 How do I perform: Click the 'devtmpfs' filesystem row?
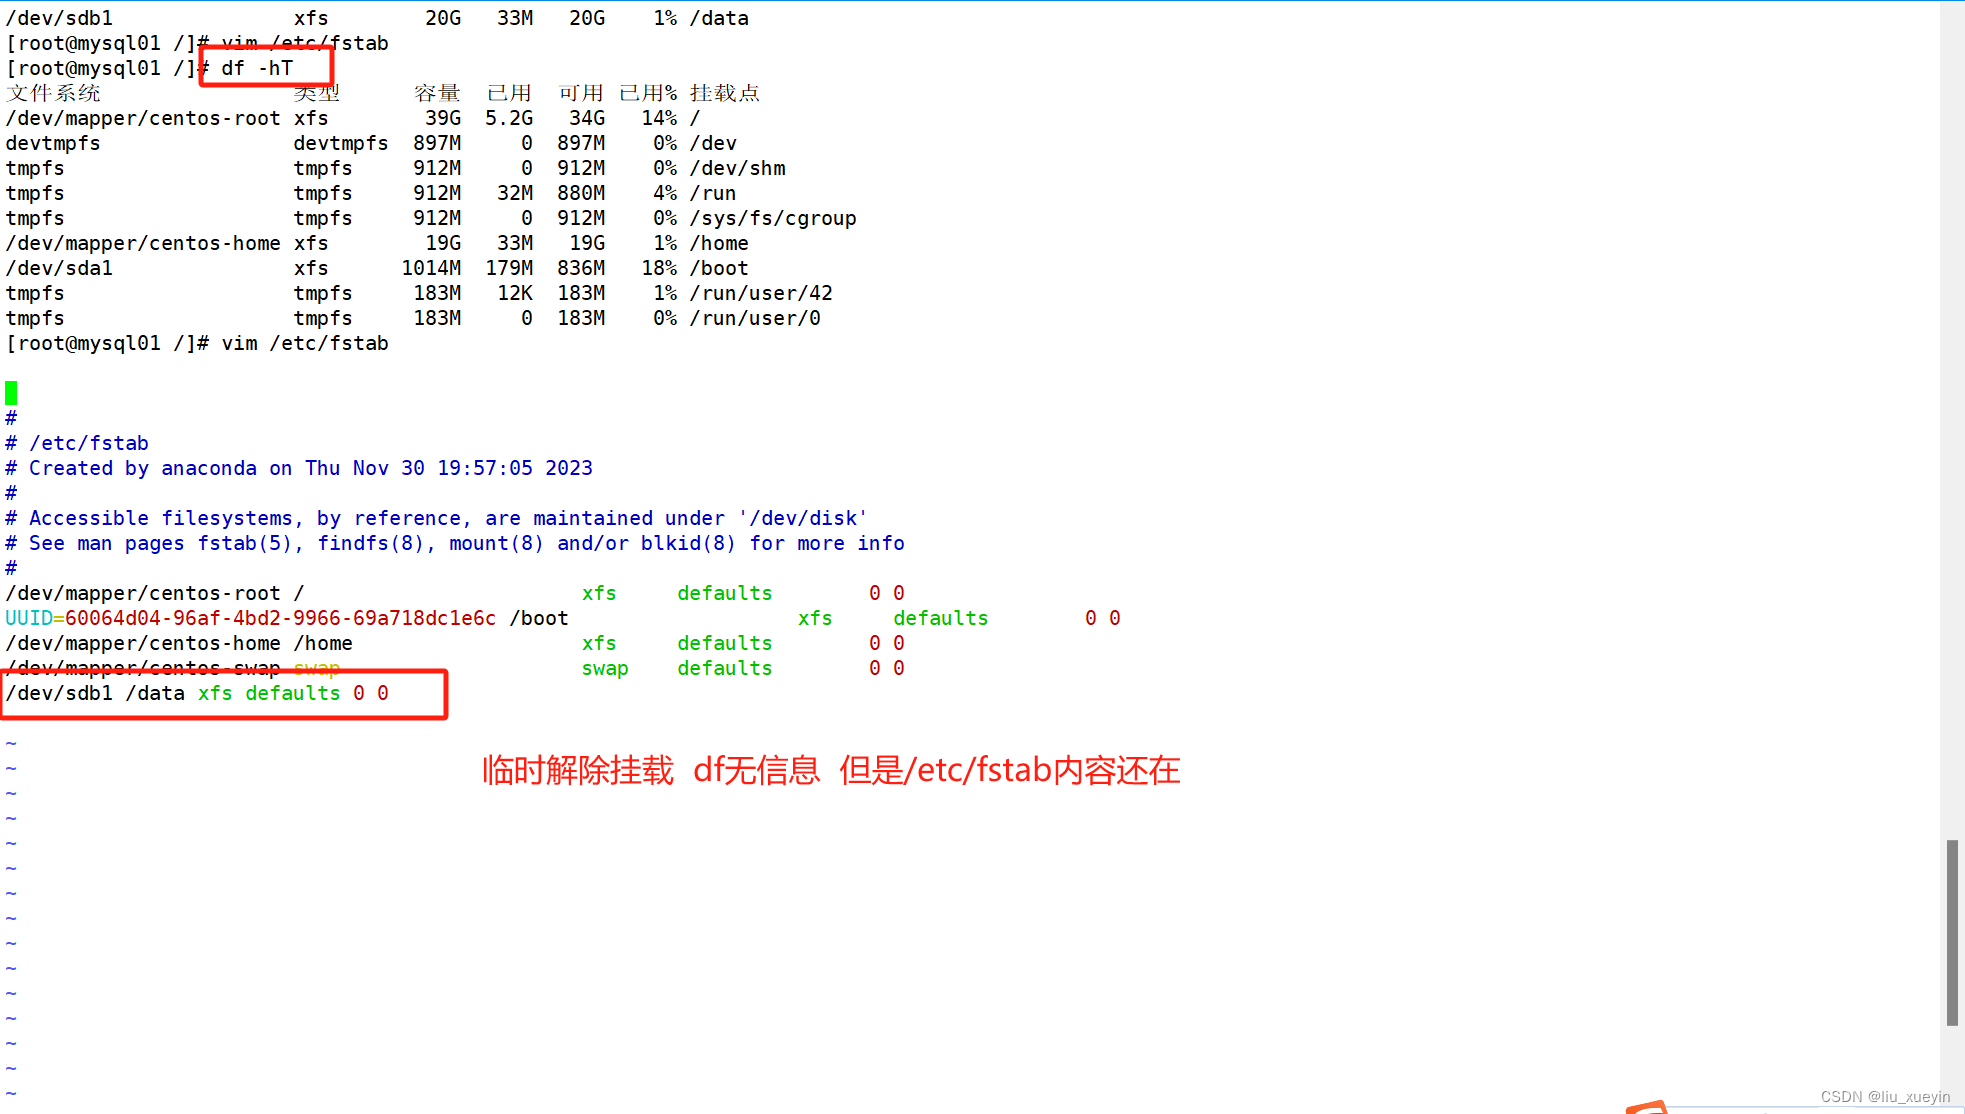click(x=53, y=143)
